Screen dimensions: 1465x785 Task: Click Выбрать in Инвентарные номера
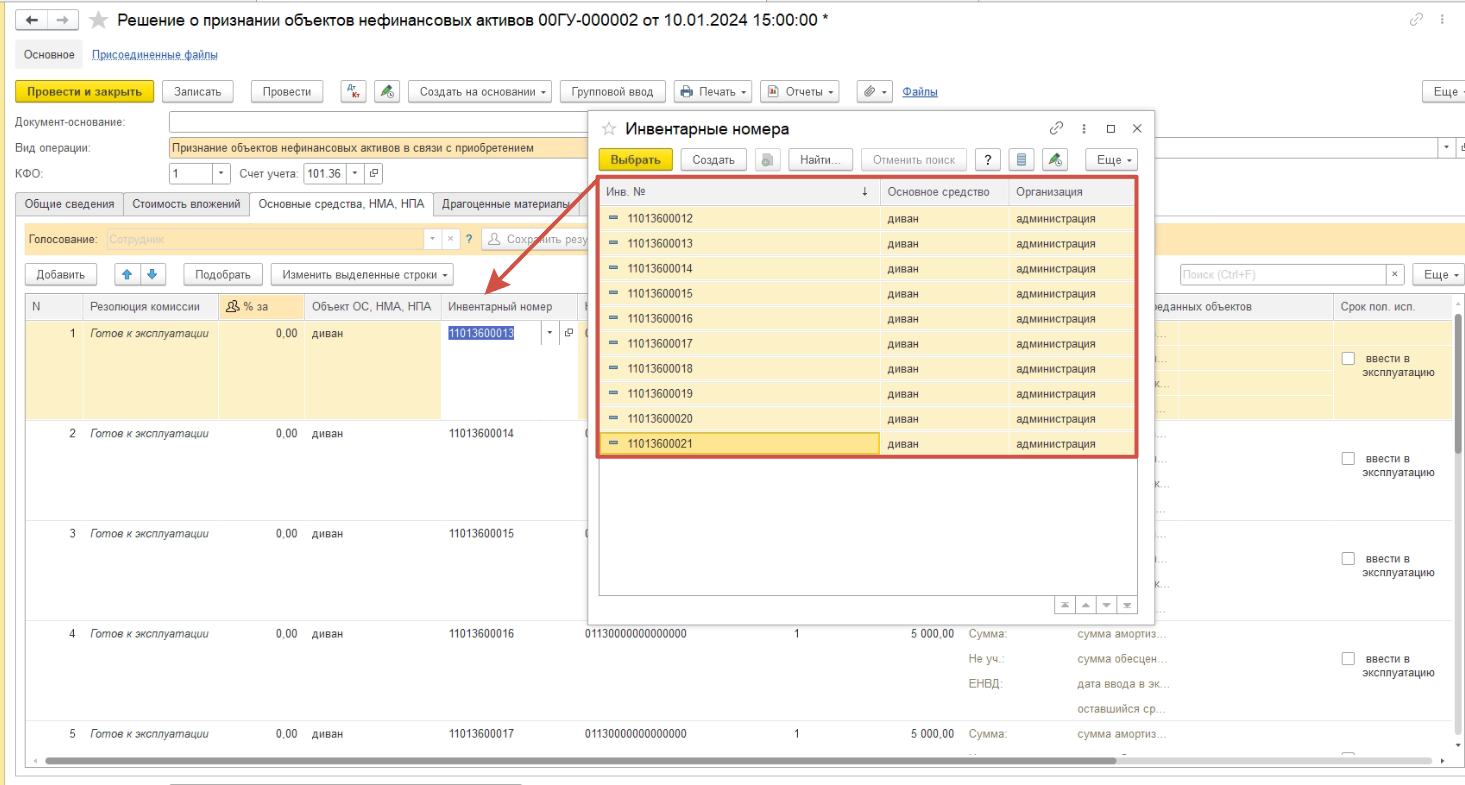[x=636, y=160]
